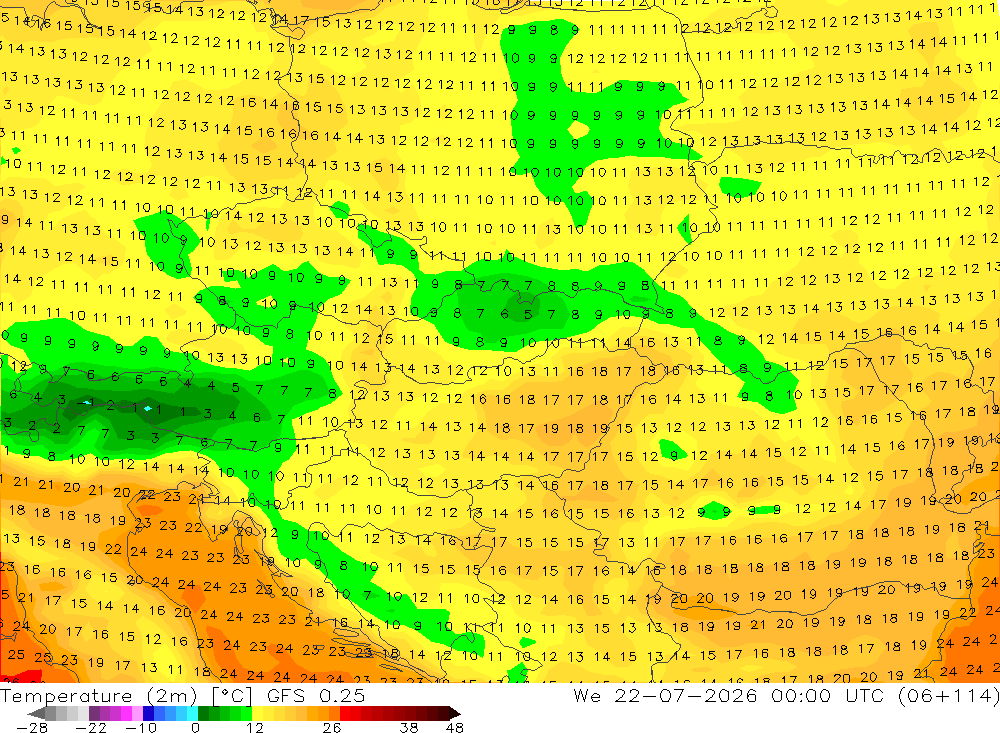Click the dark purple swatch in the legend
This screenshot has width=1000, height=733.
point(94,713)
